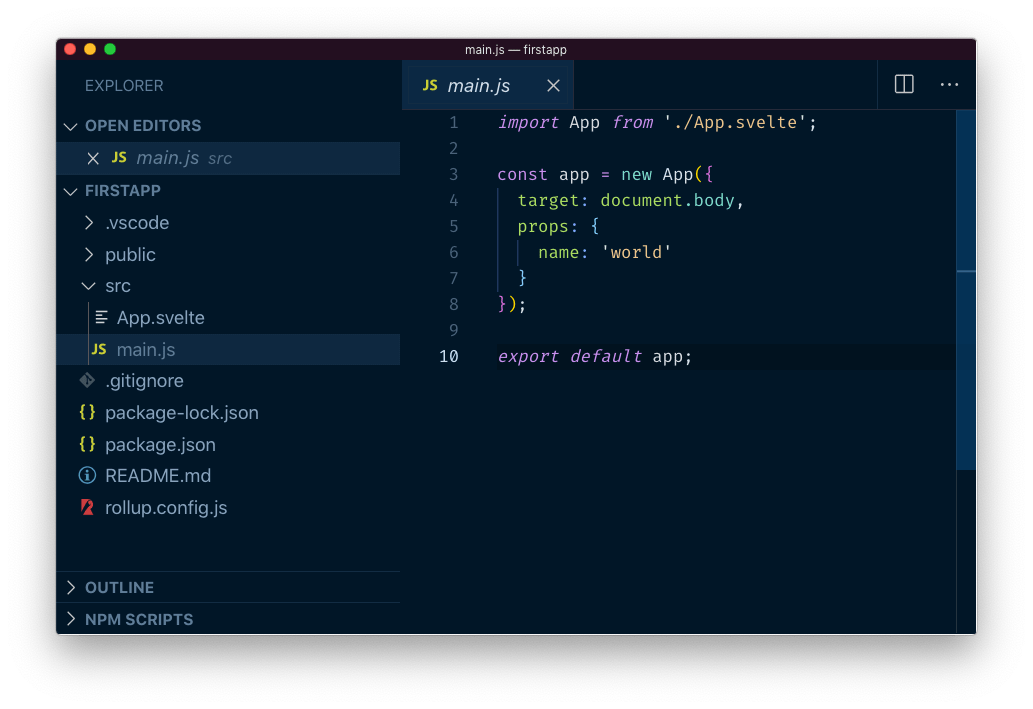
Task: Expand the public folder
Action: tap(89, 255)
